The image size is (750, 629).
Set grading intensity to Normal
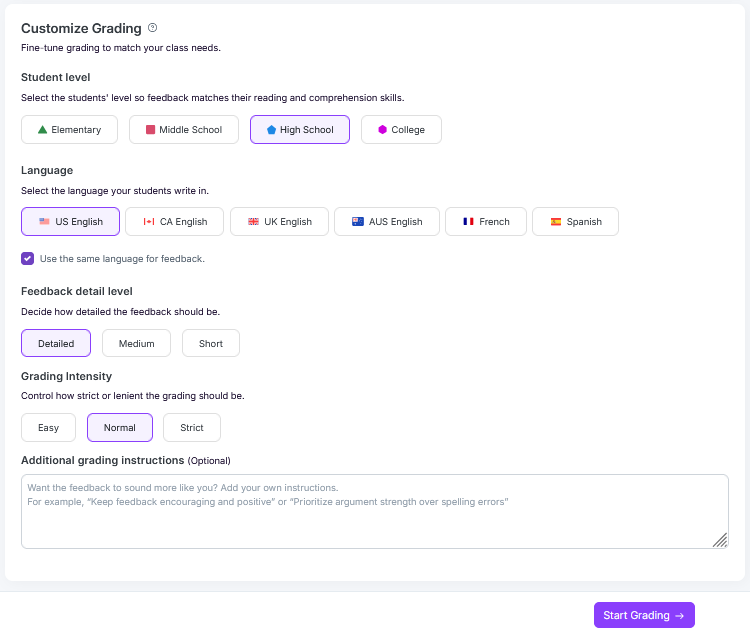click(120, 428)
